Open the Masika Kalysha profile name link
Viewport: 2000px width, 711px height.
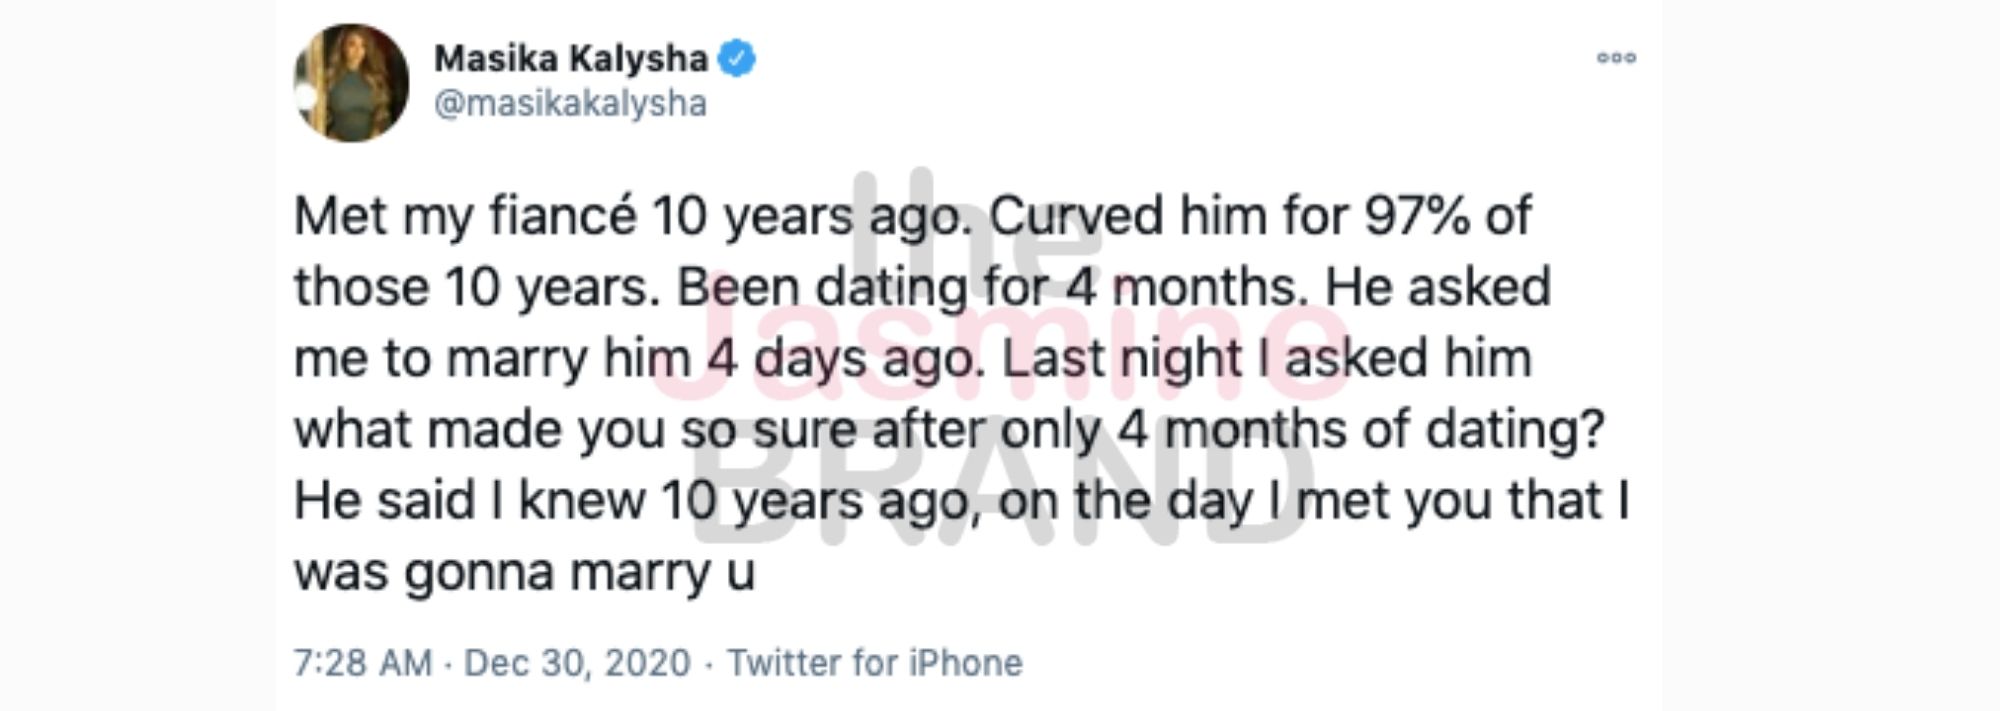pos(570,58)
